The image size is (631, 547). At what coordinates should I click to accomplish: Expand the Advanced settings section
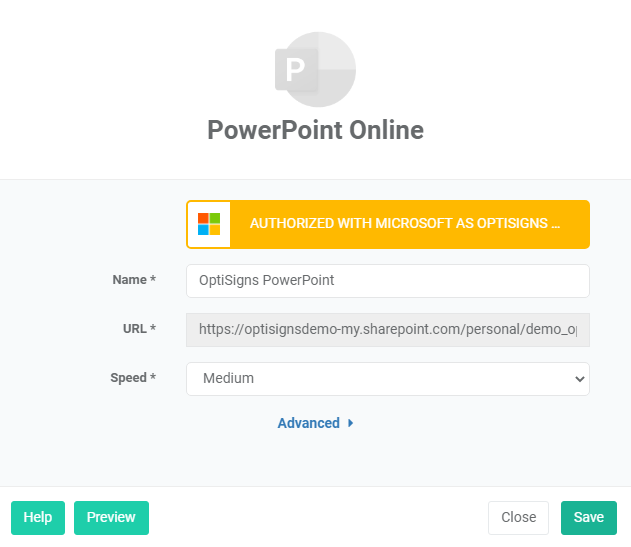(x=316, y=423)
